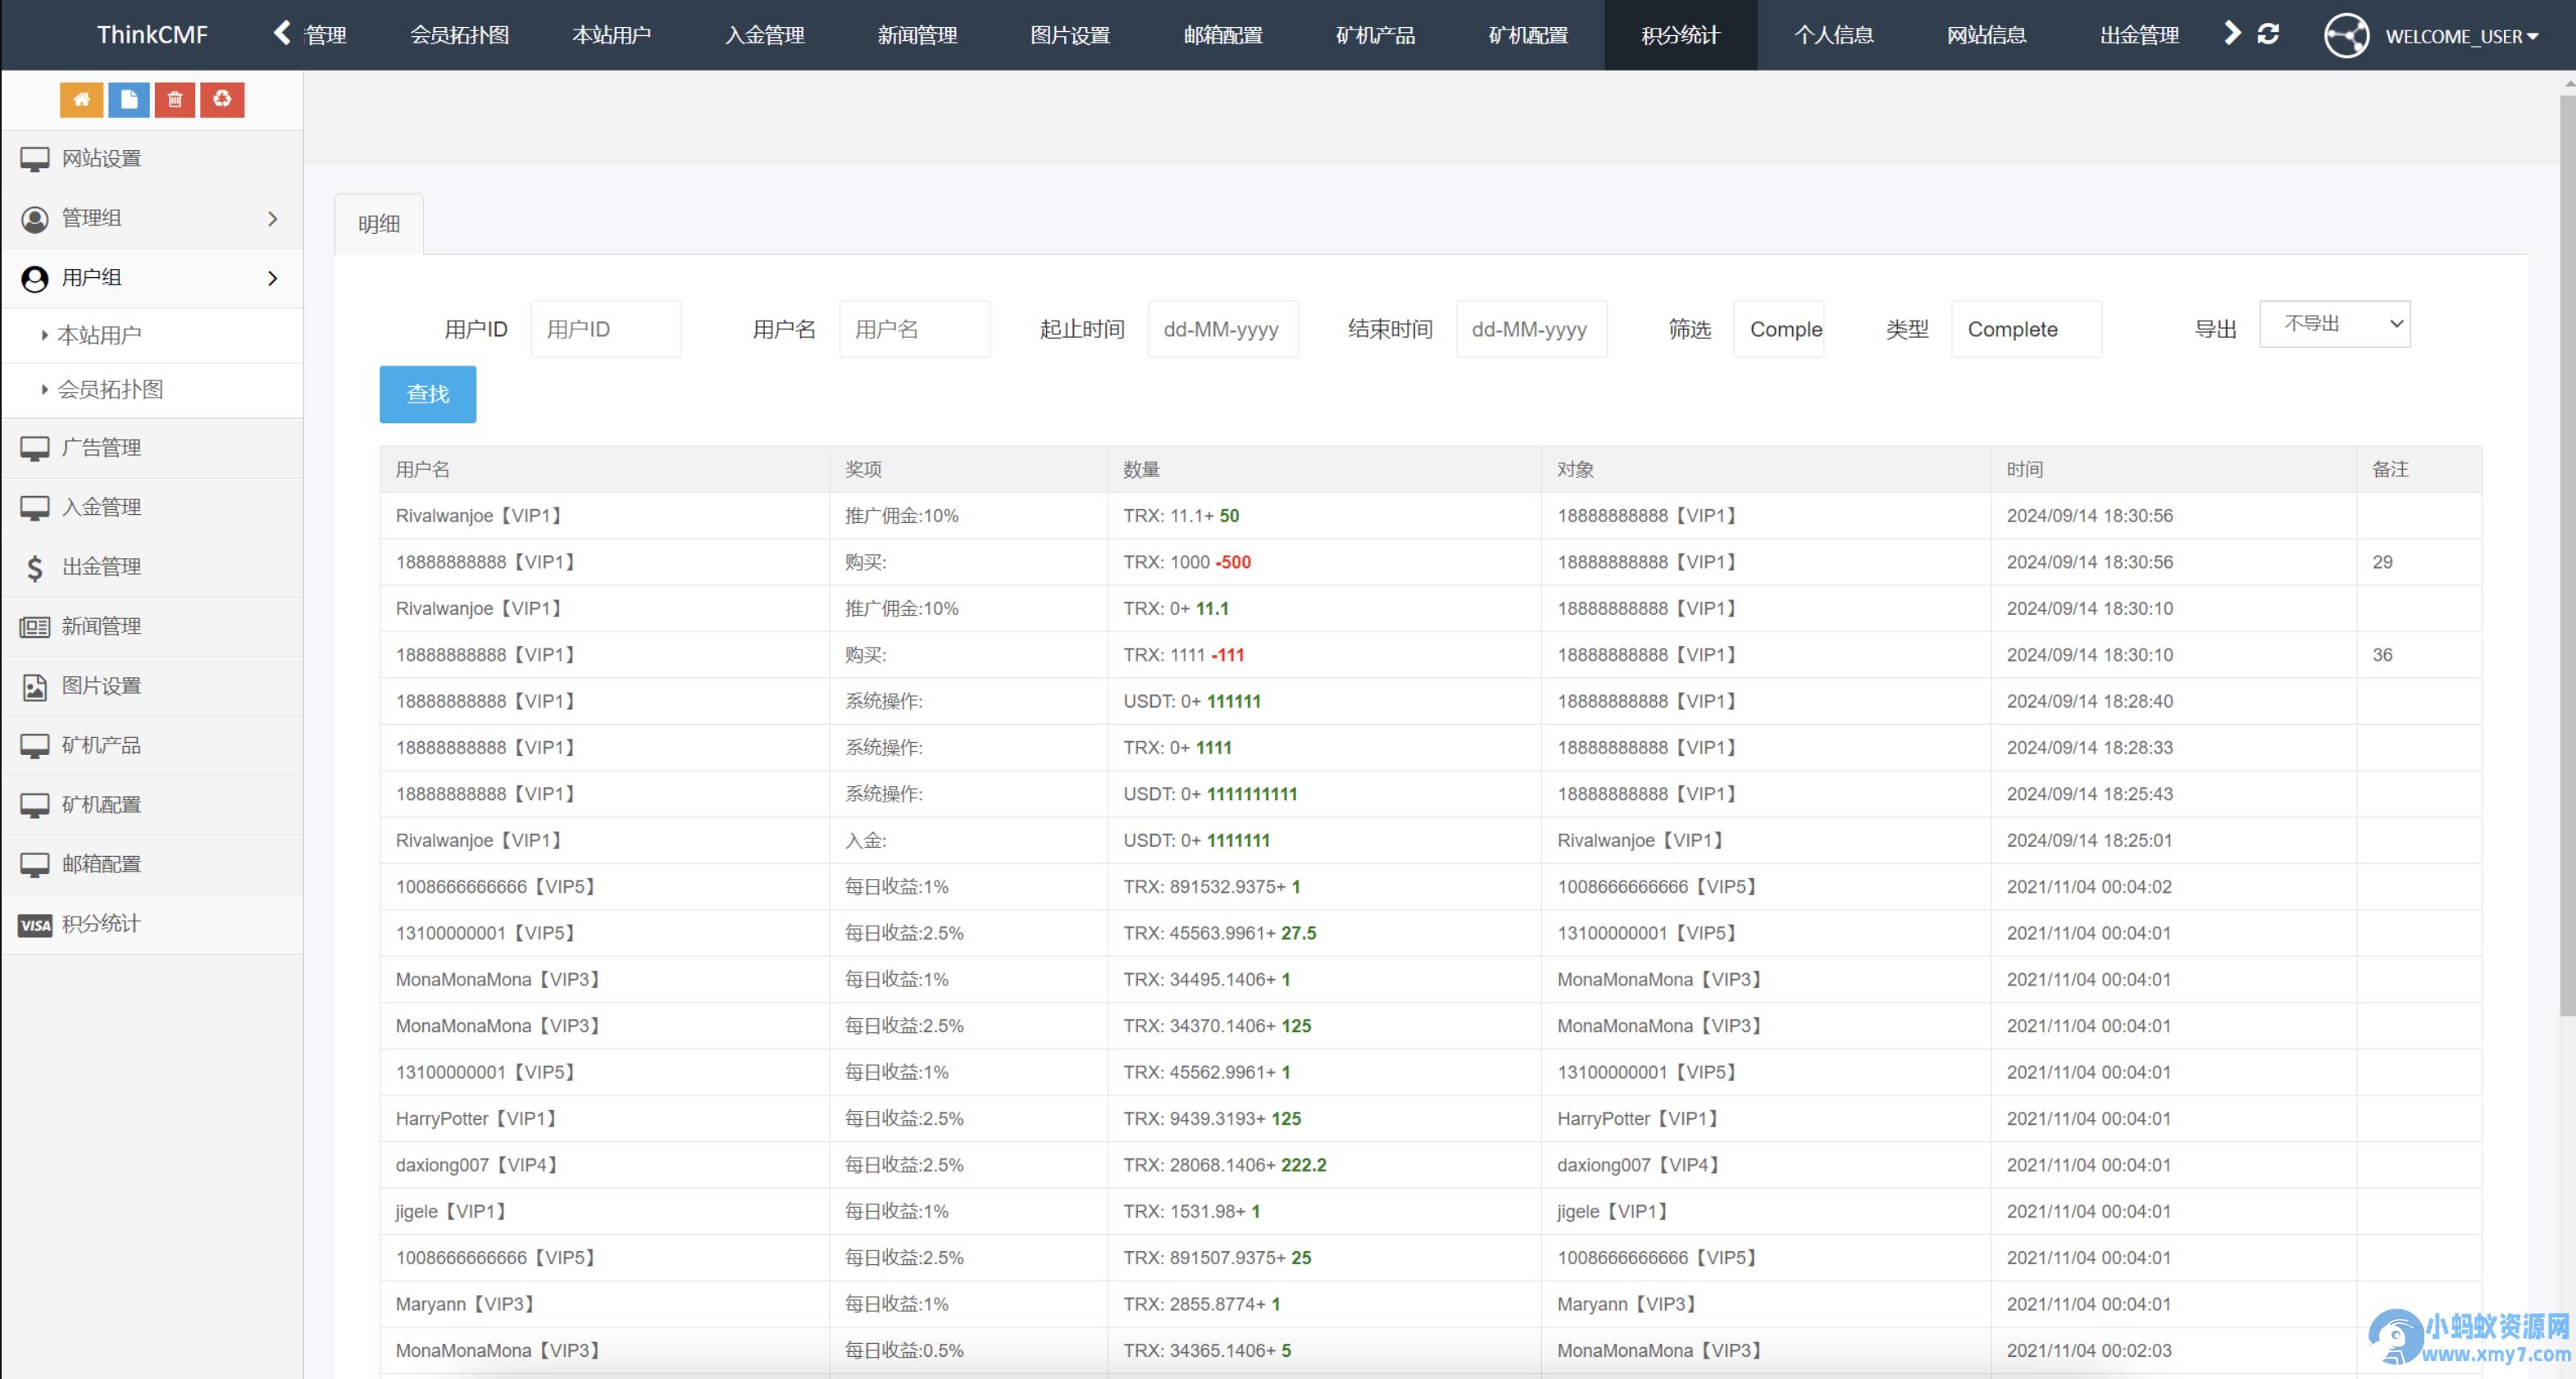Click the refresh icon in the top bar
The width and height of the screenshot is (2576, 1379).
tap(2268, 34)
